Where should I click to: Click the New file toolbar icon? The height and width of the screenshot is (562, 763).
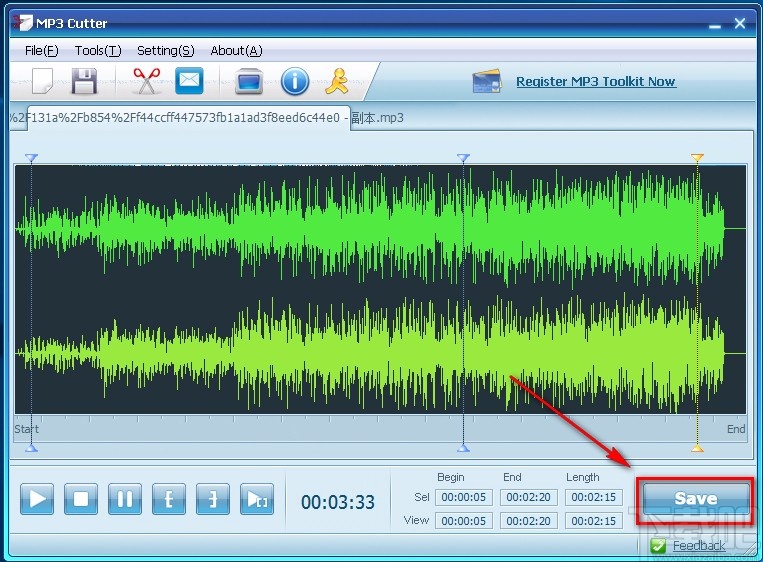tap(42, 81)
